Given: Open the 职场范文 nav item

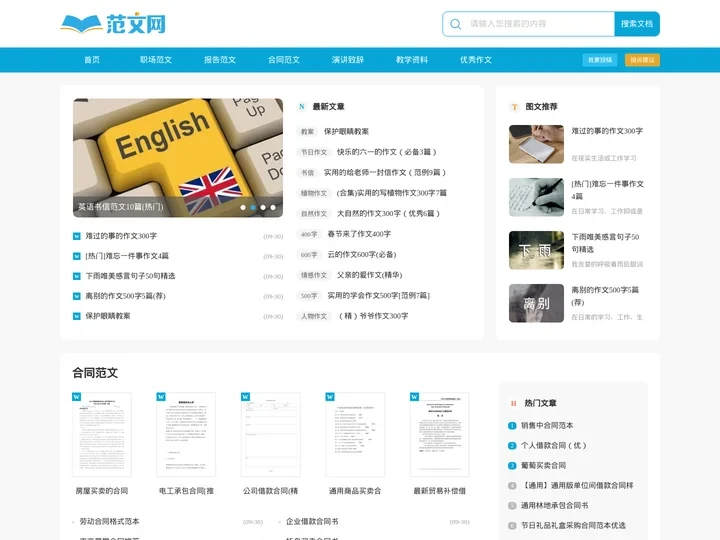Looking at the screenshot, I should (x=156, y=60).
